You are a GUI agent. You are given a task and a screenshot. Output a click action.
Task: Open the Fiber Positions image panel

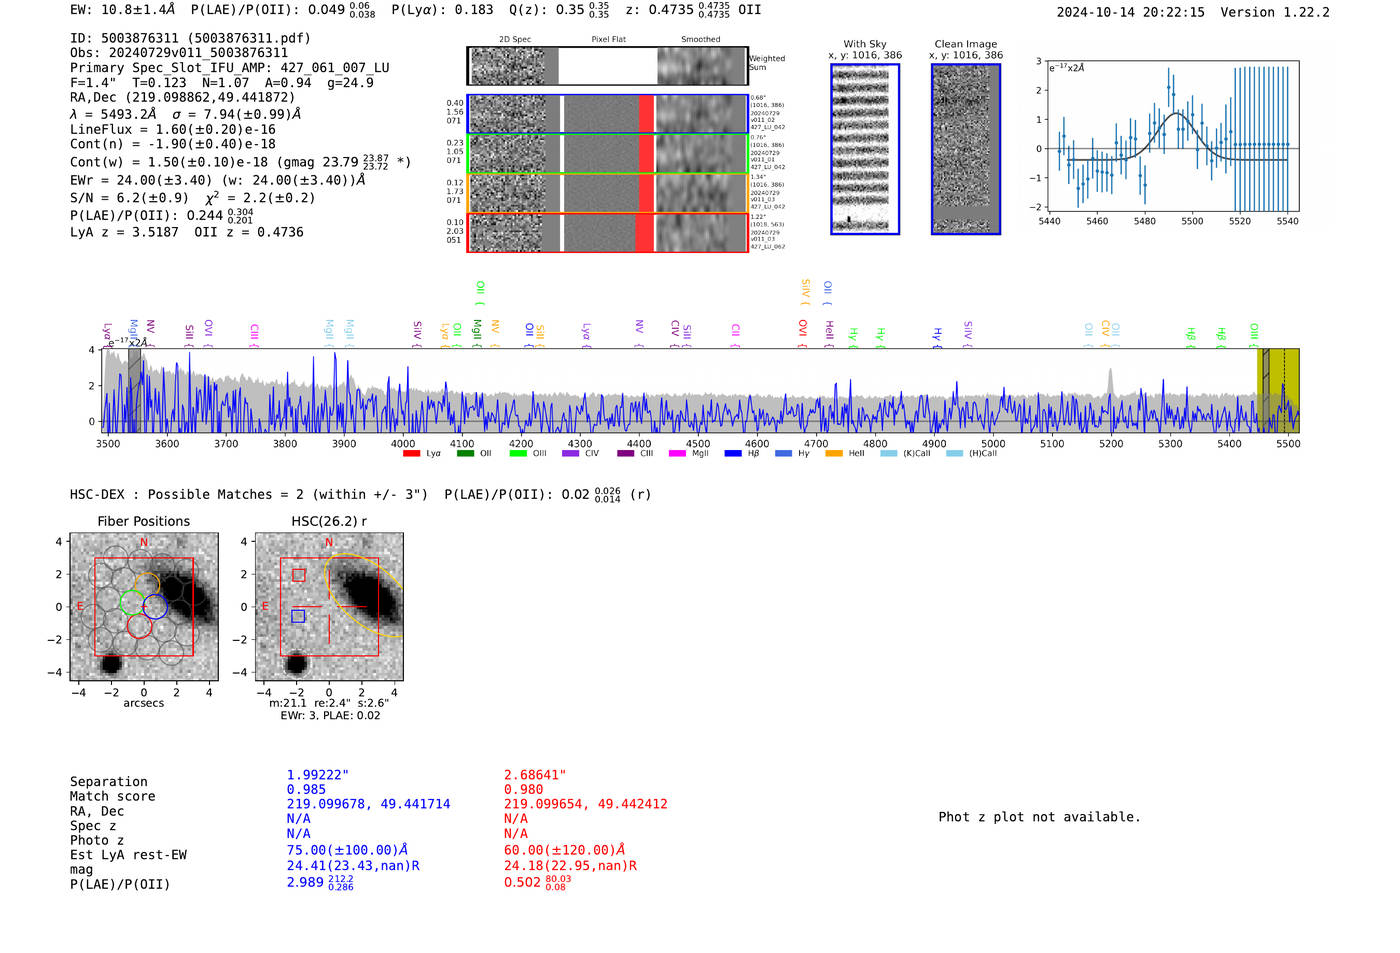pos(144,607)
